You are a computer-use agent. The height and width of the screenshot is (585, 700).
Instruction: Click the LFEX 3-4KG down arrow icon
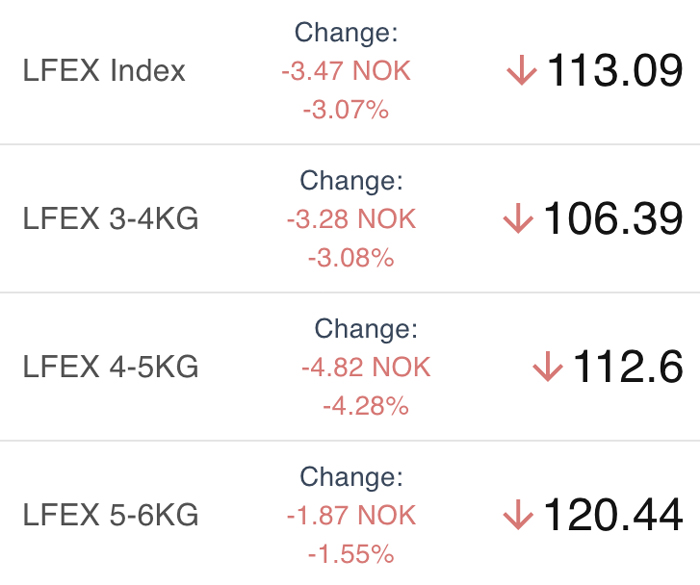point(518,218)
